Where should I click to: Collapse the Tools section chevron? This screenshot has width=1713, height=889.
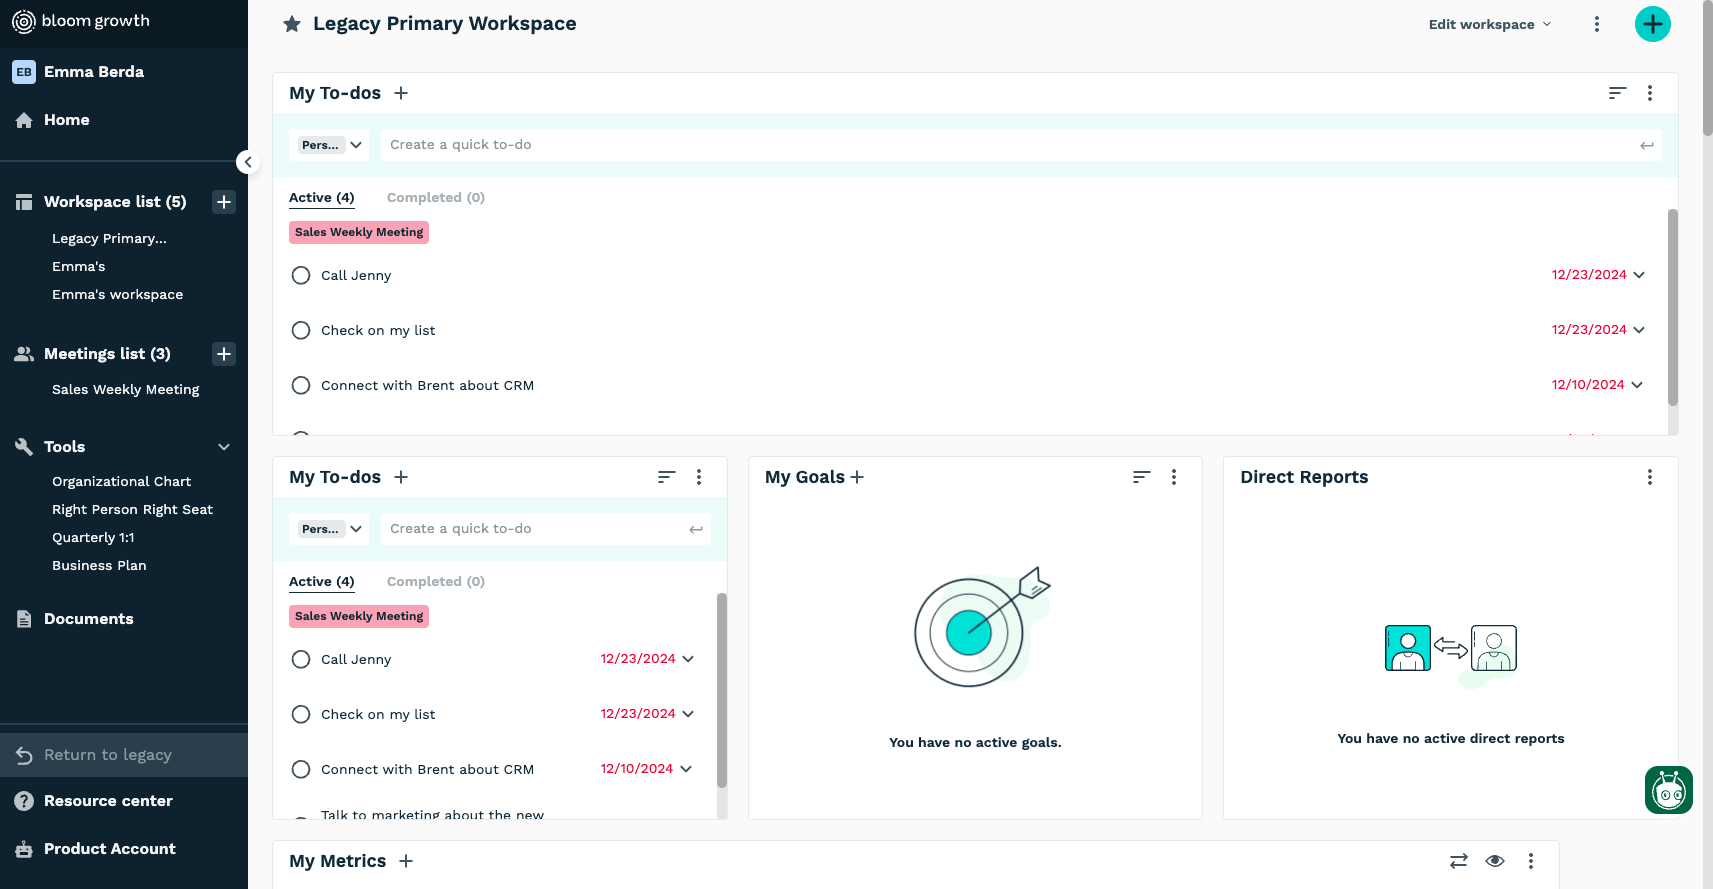coord(224,447)
